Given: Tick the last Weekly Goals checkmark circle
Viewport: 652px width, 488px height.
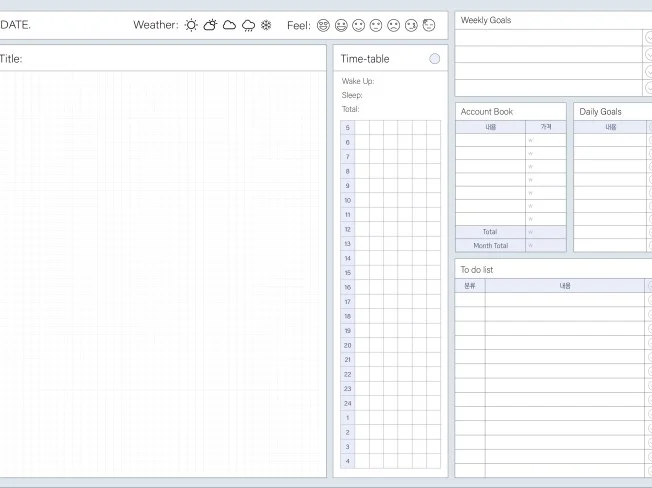Looking at the screenshot, I should pyautogui.click(x=648, y=87).
